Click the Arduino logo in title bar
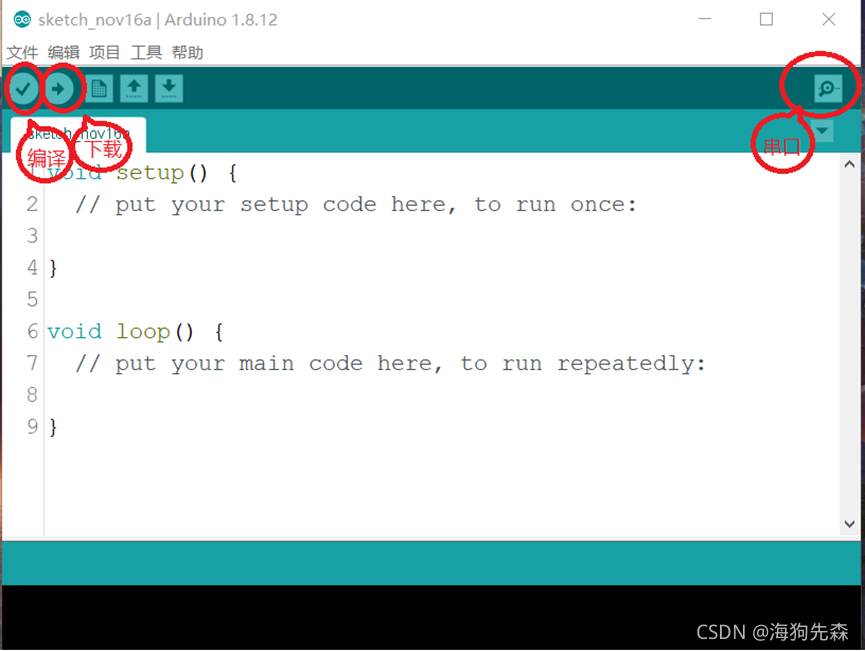Image resolution: width=865 pixels, height=651 pixels. 22,20
